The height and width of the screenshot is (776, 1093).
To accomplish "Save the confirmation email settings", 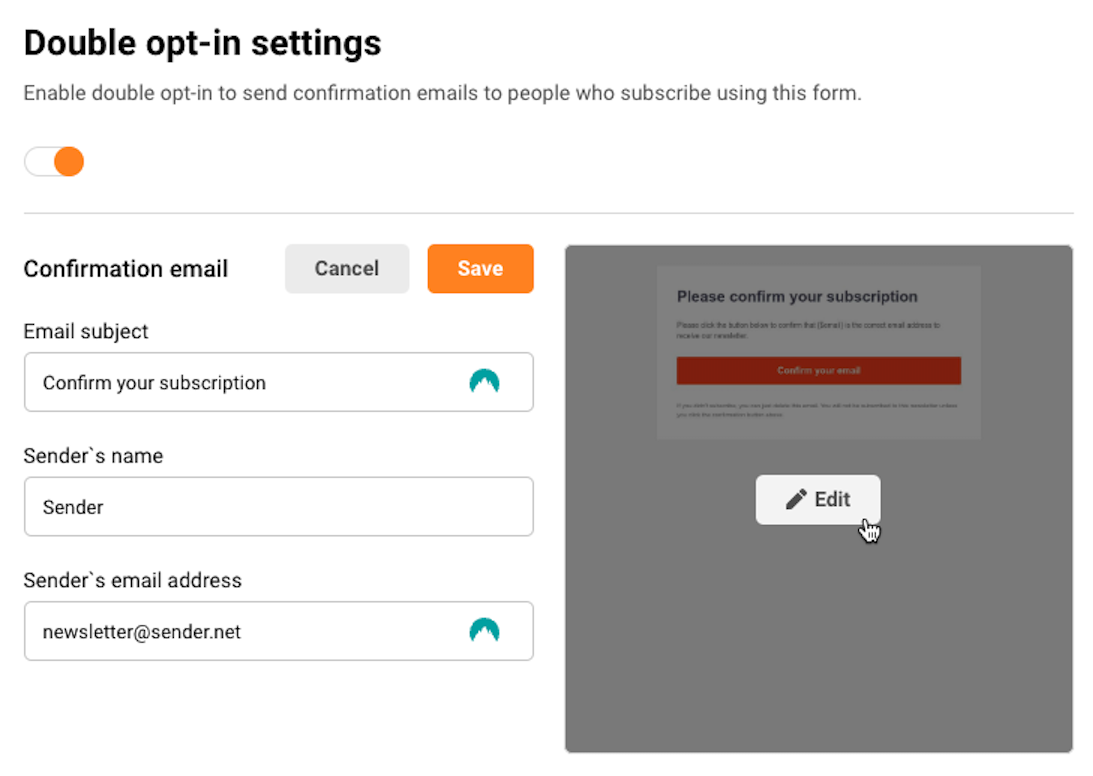I will 480,269.
